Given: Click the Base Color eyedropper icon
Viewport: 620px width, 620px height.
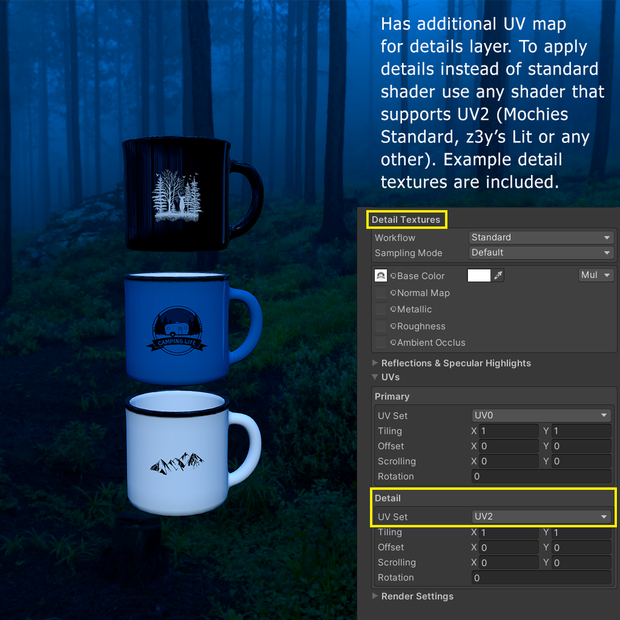Looking at the screenshot, I should tap(498, 275).
